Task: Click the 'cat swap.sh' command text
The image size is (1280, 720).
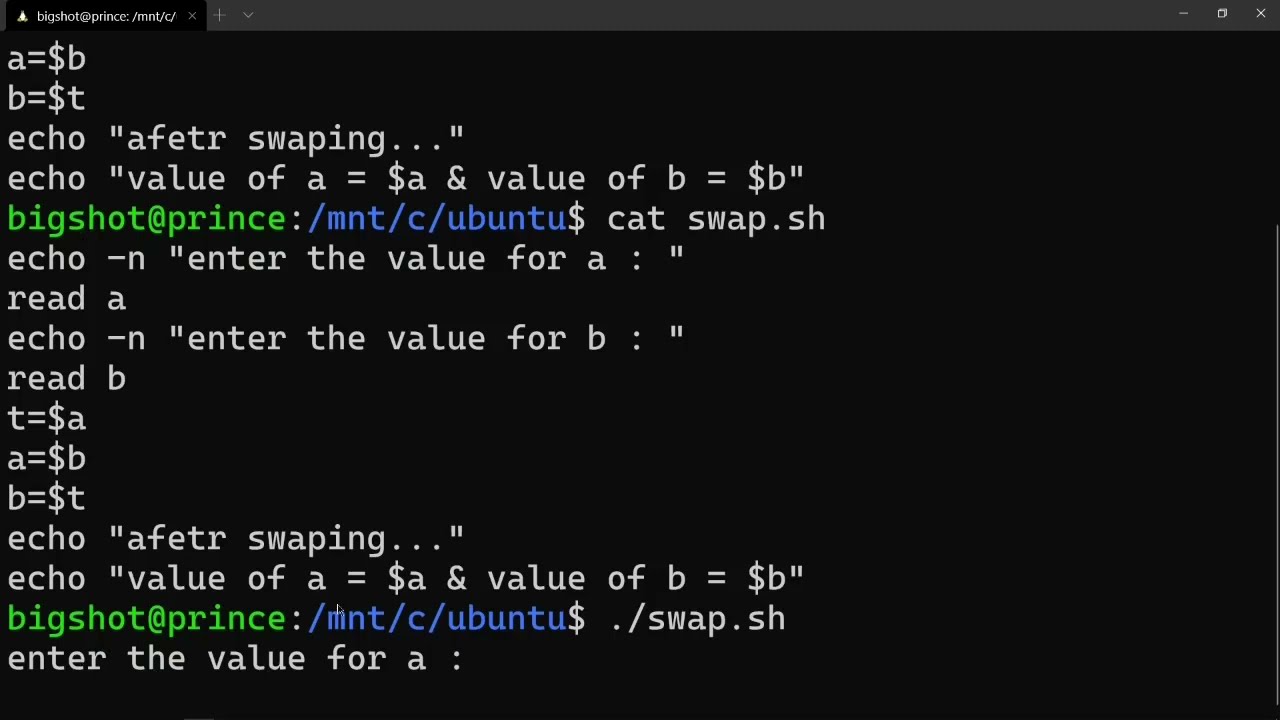Action: coord(716,219)
